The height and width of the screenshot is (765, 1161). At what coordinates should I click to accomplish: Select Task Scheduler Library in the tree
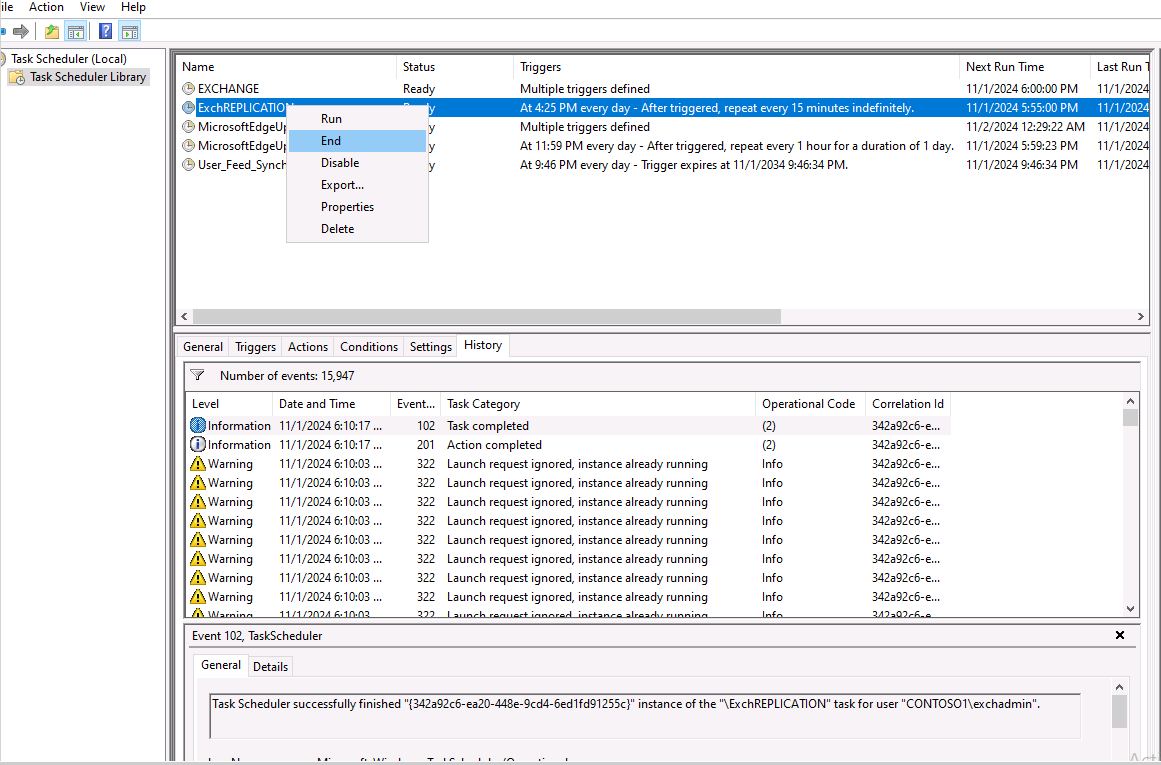coord(88,77)
